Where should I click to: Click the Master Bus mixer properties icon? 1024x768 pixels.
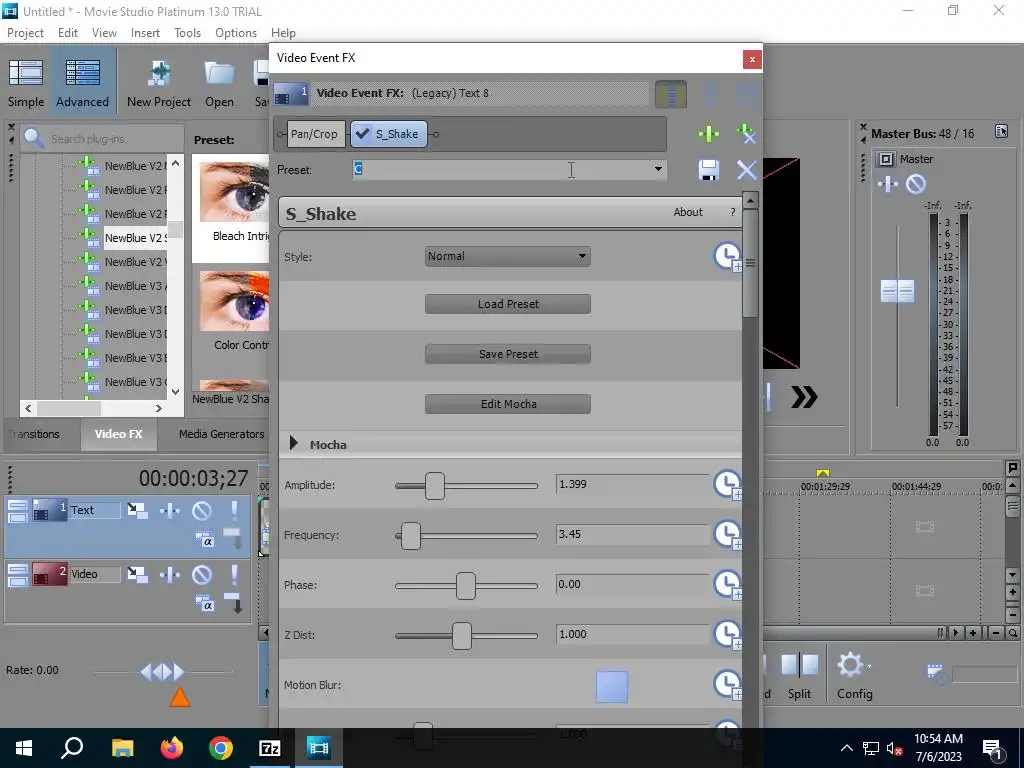[x=1001, y=131]
